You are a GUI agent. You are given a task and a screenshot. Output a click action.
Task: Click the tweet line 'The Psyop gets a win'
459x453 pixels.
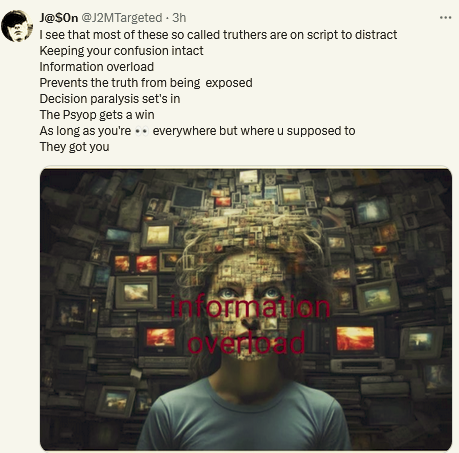(97, 115)
